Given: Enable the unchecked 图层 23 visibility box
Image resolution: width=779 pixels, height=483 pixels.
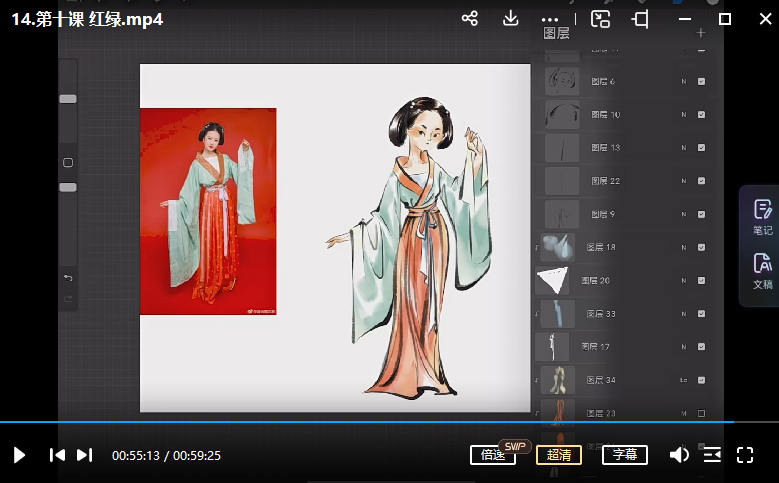Looking at the screenshot, I should click(701, 412).
